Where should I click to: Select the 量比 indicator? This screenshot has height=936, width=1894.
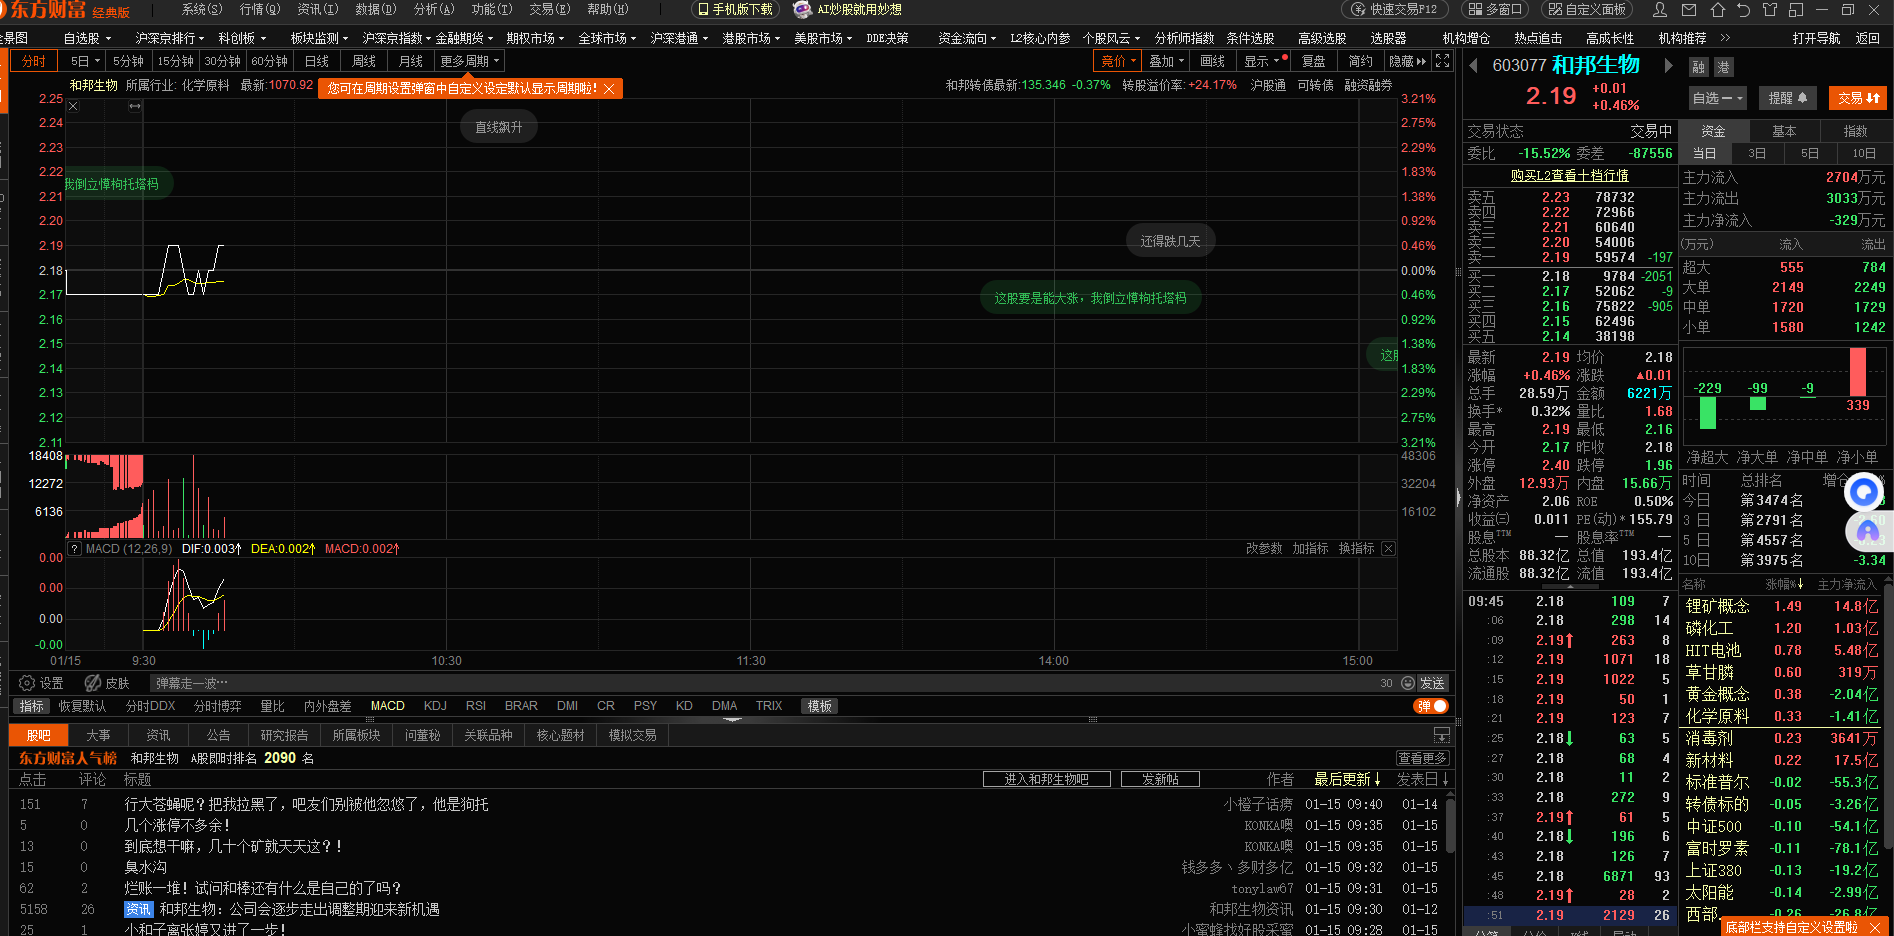coord(273,706)
